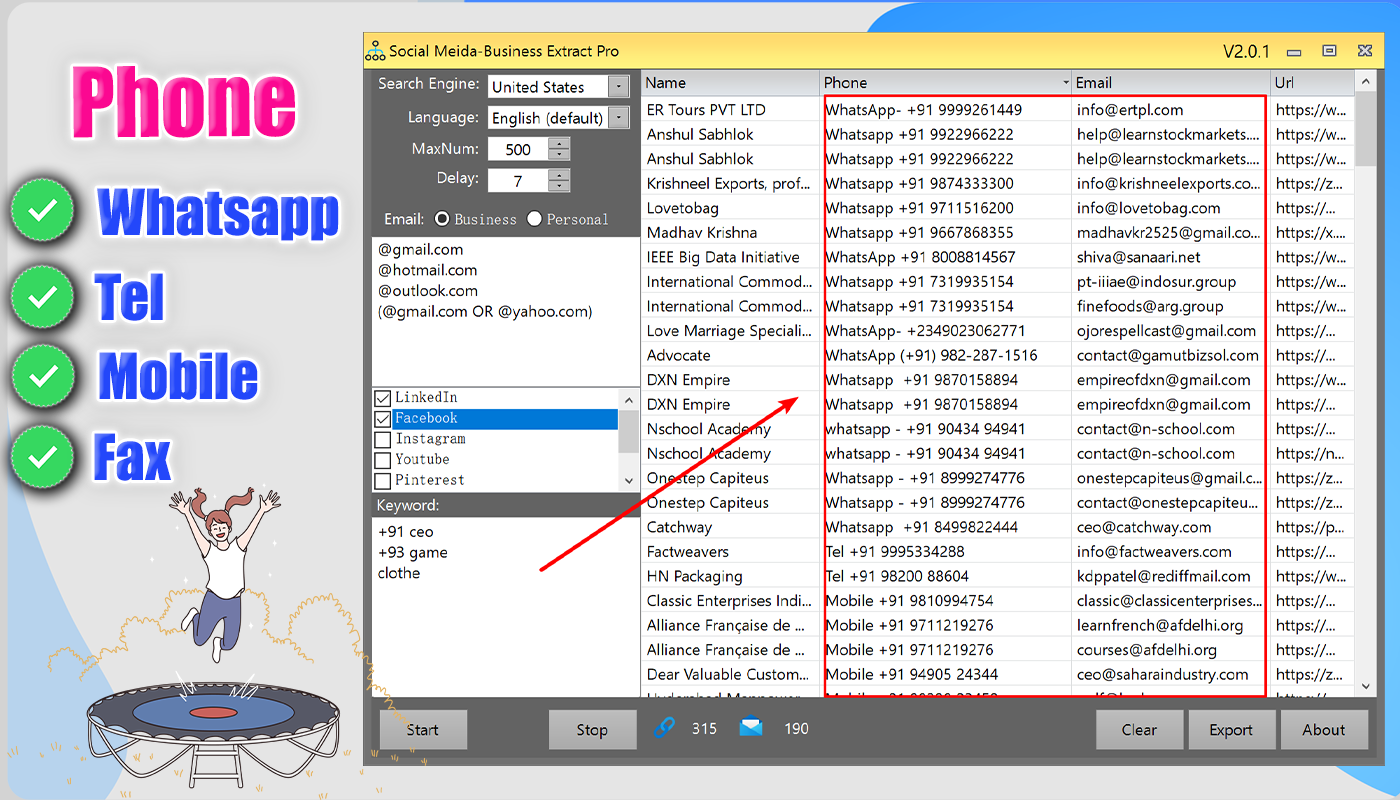Screen dimensions: 1400x800
Task: Open the Phone column header dropdown arrow
Action: 1064,83
